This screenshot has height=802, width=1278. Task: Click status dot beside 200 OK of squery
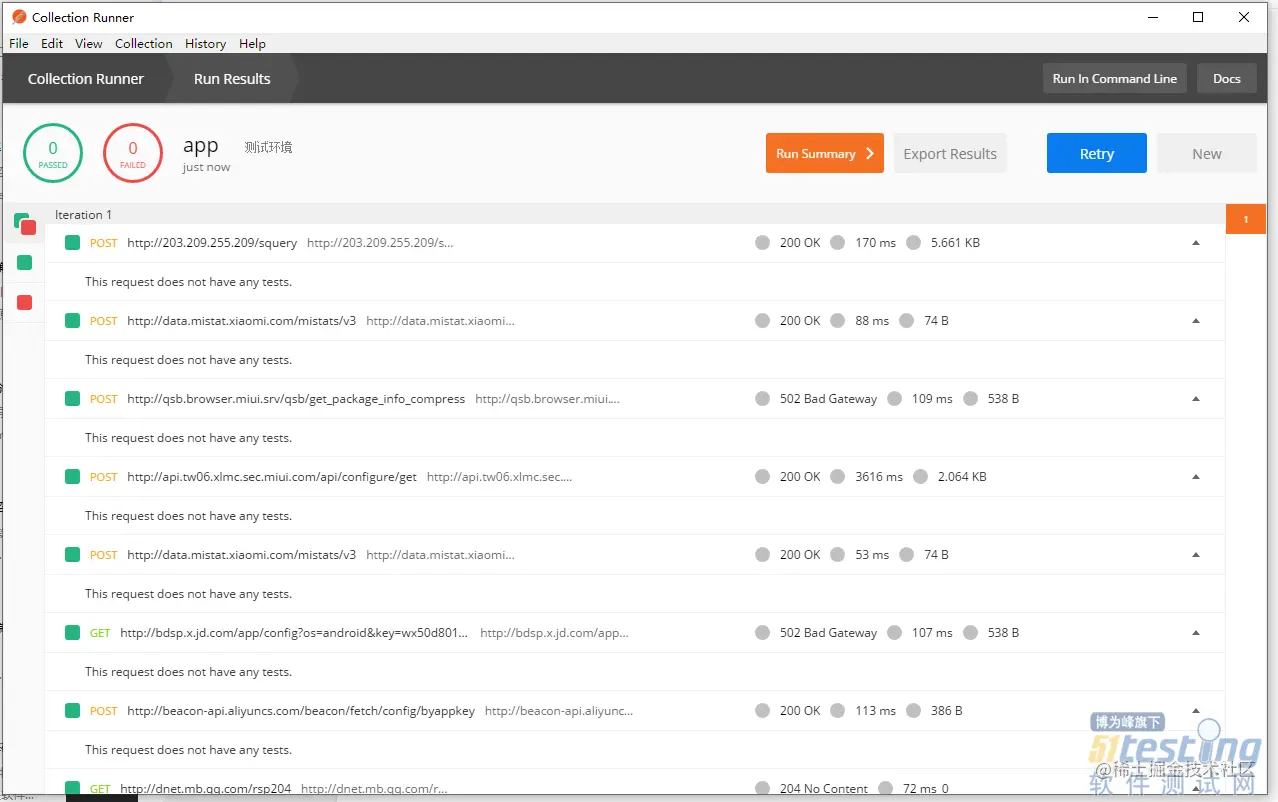(x=763, y=243)
